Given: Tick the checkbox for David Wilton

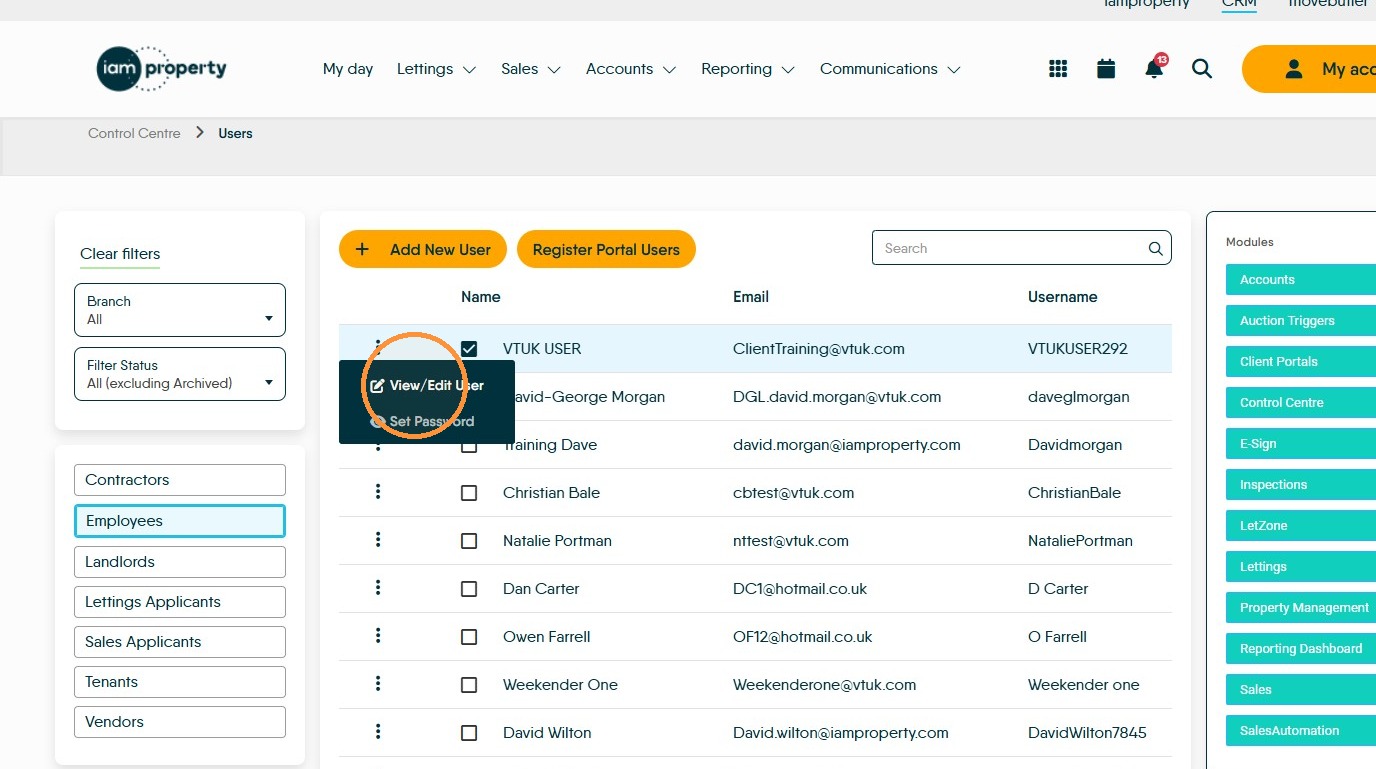Looking at the screenshot, I should (x=469, y=733).
